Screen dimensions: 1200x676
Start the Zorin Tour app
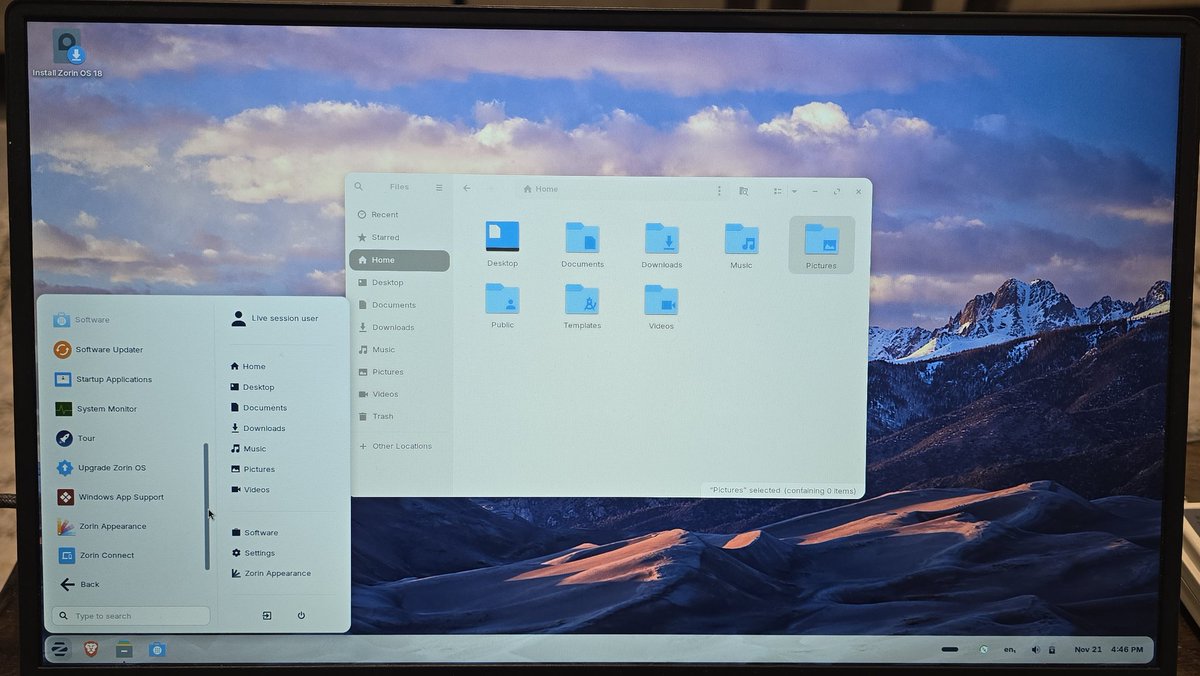pyautogui.click(x=75, y=438)
